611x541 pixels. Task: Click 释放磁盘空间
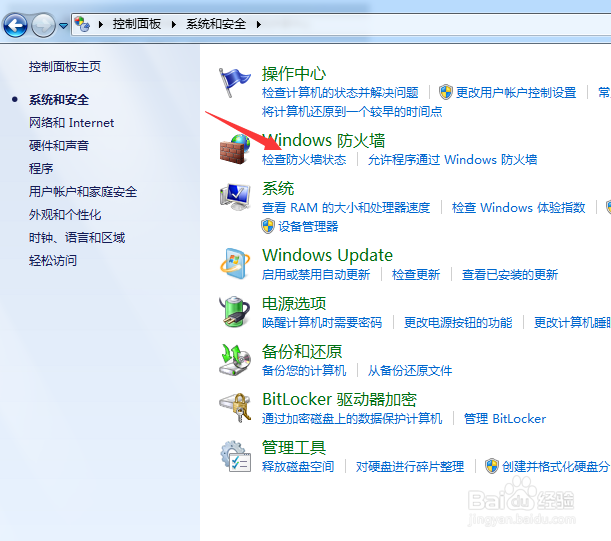[x=298, y=467]
